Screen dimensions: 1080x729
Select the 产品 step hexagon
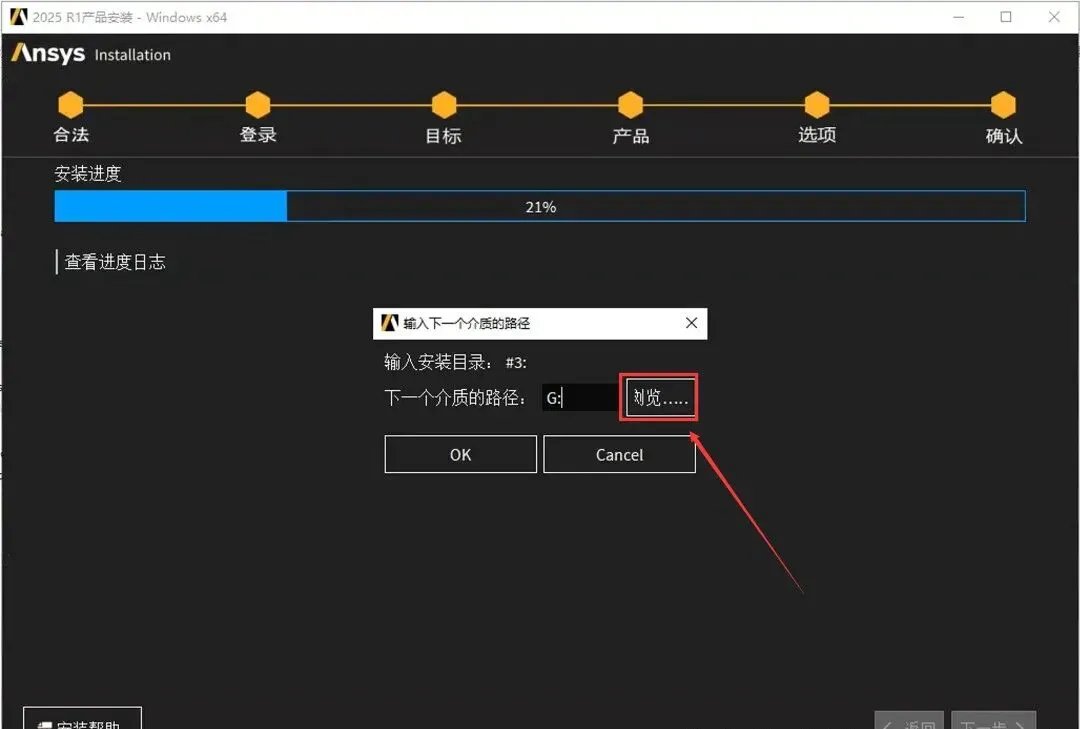(630, 105)
